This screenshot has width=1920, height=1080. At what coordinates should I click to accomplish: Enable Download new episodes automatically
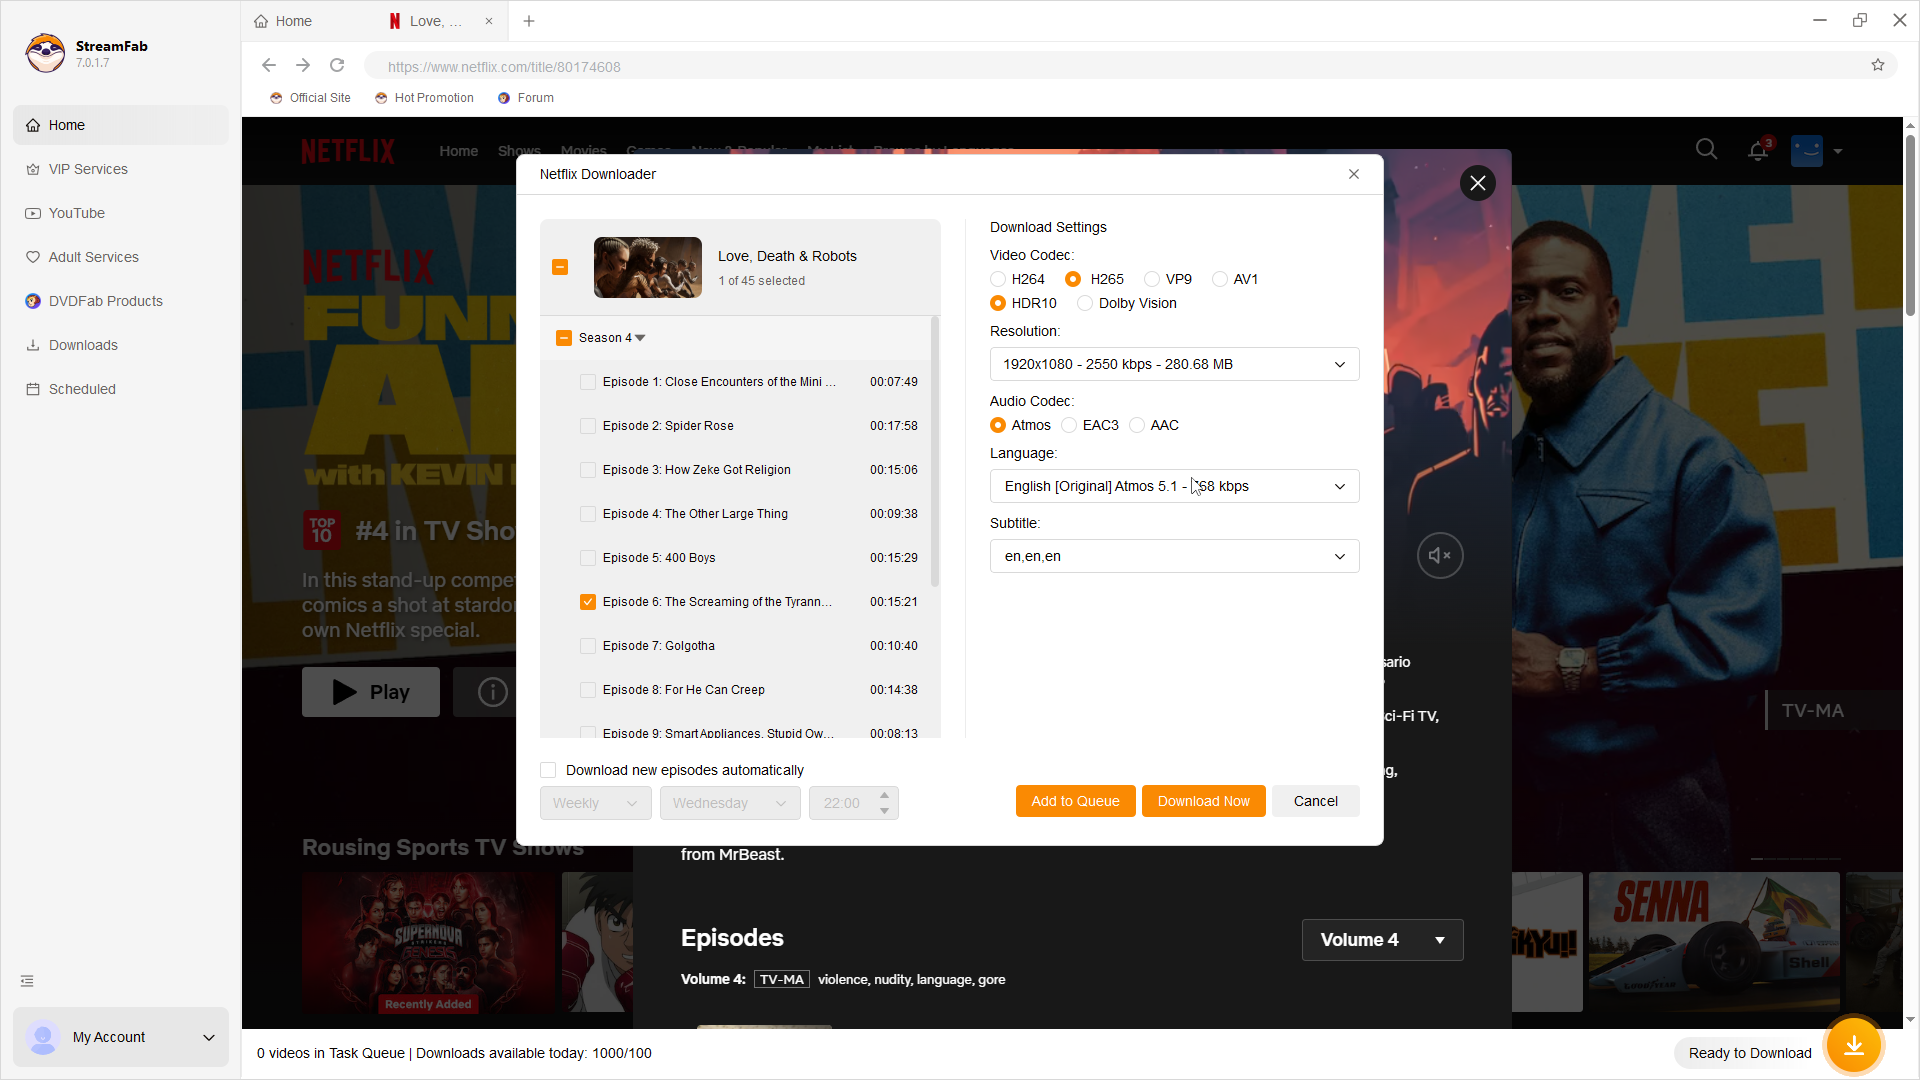(x=548, y=770)
